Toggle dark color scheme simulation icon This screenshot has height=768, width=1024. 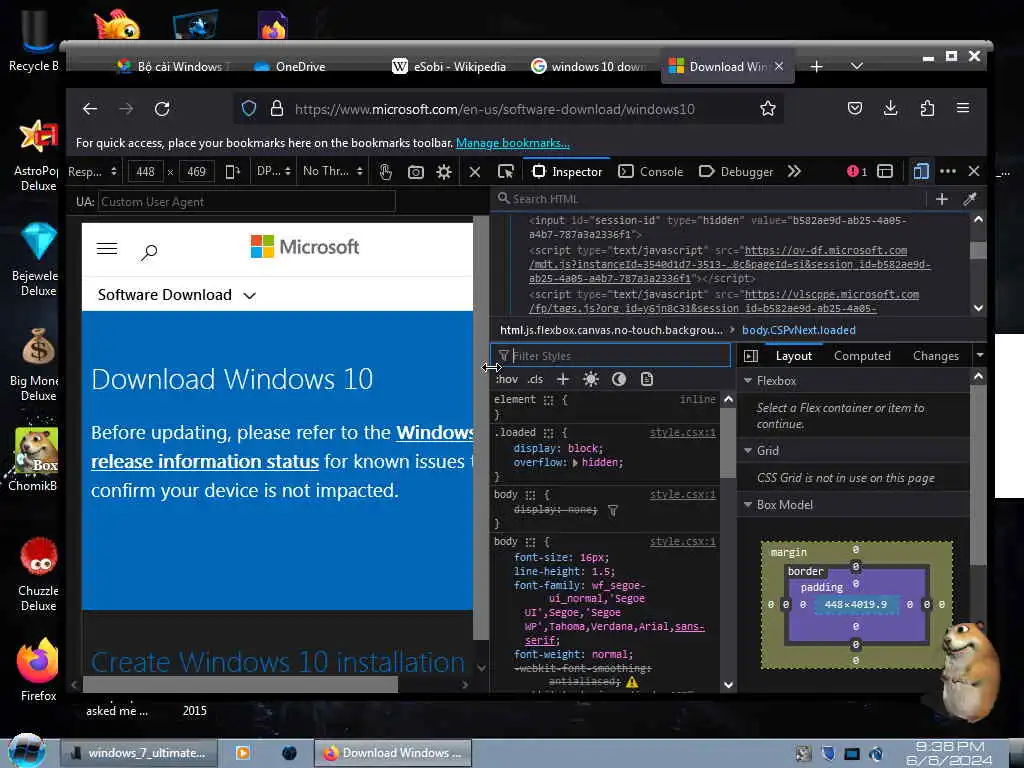click(619, 379)
